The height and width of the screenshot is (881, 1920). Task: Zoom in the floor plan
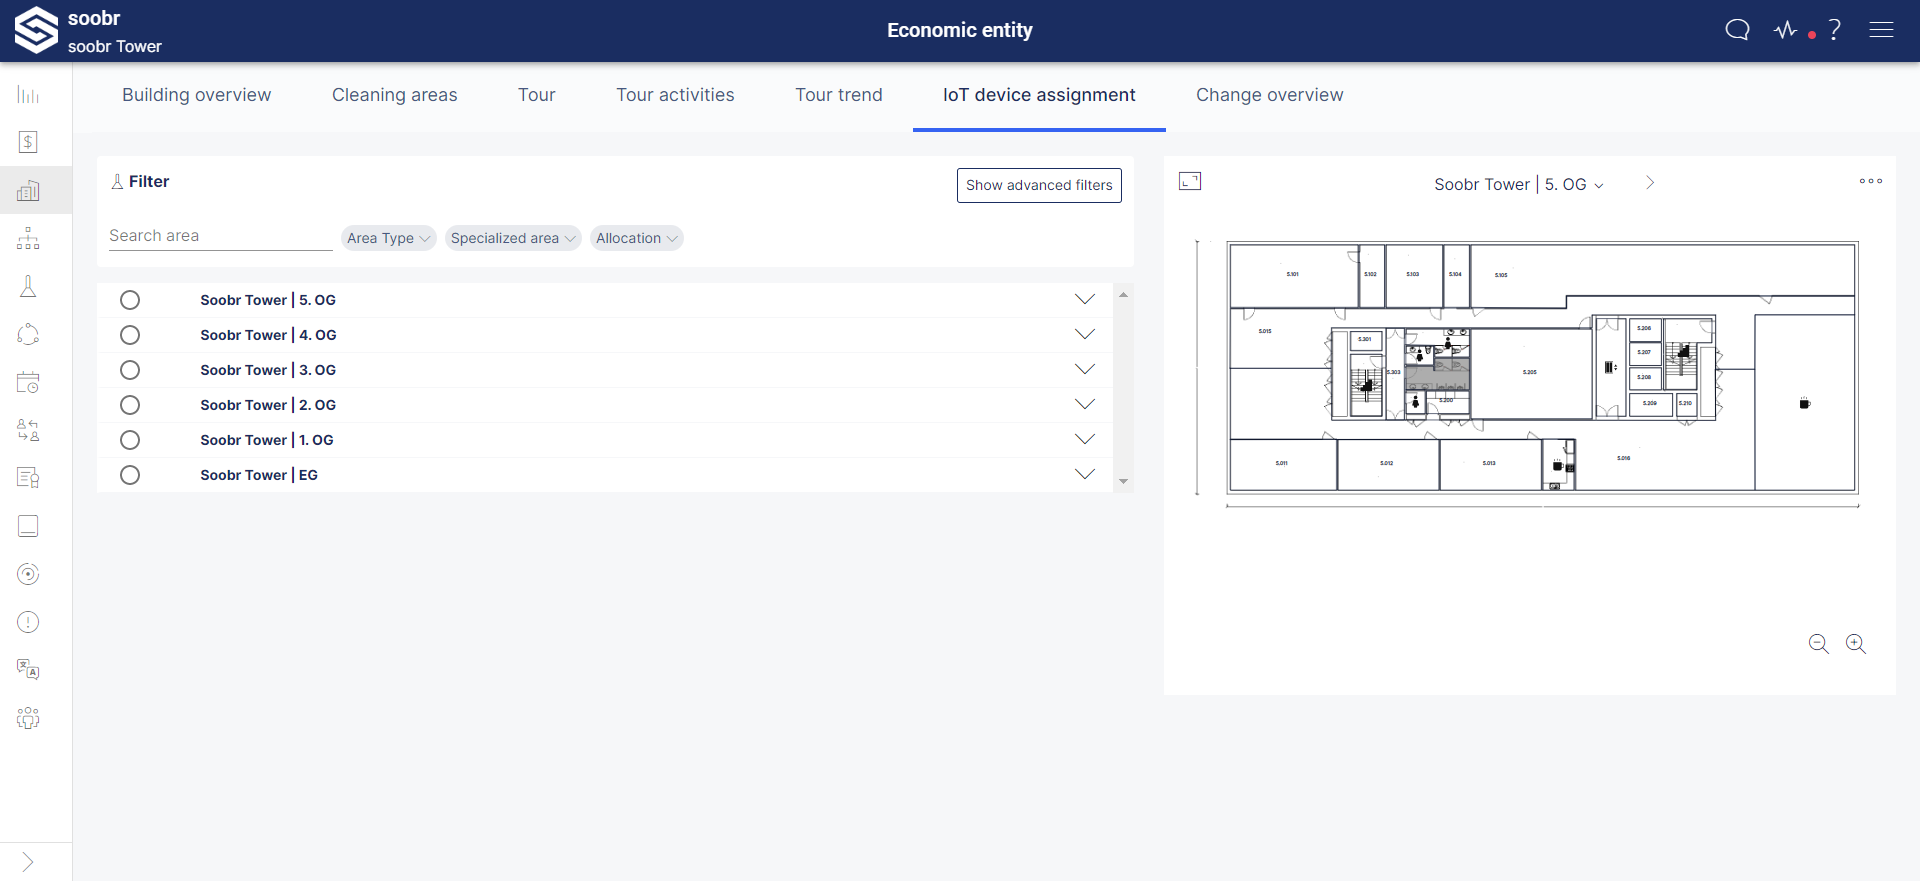[1856, 644]
